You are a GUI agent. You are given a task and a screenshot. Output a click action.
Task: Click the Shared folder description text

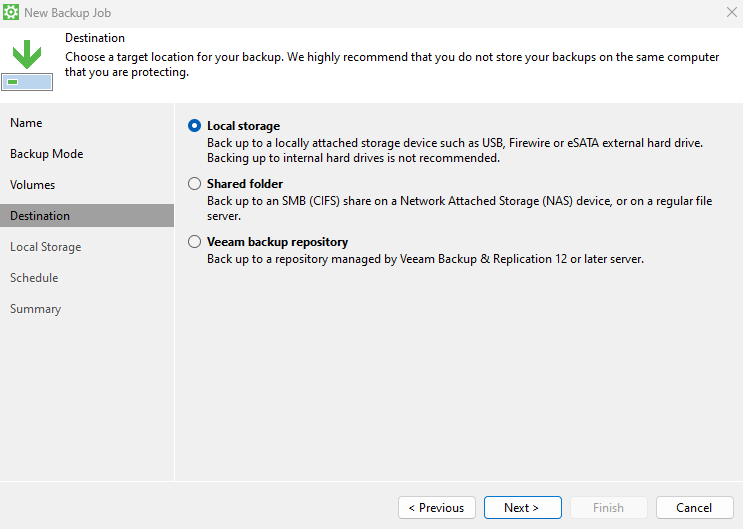(459, 202)
